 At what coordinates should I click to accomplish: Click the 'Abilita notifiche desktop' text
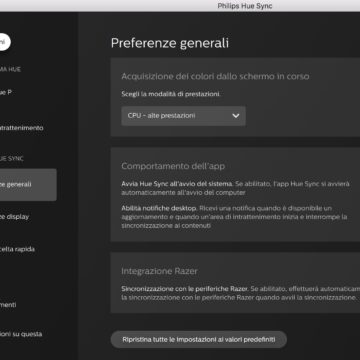pos(159,208)
